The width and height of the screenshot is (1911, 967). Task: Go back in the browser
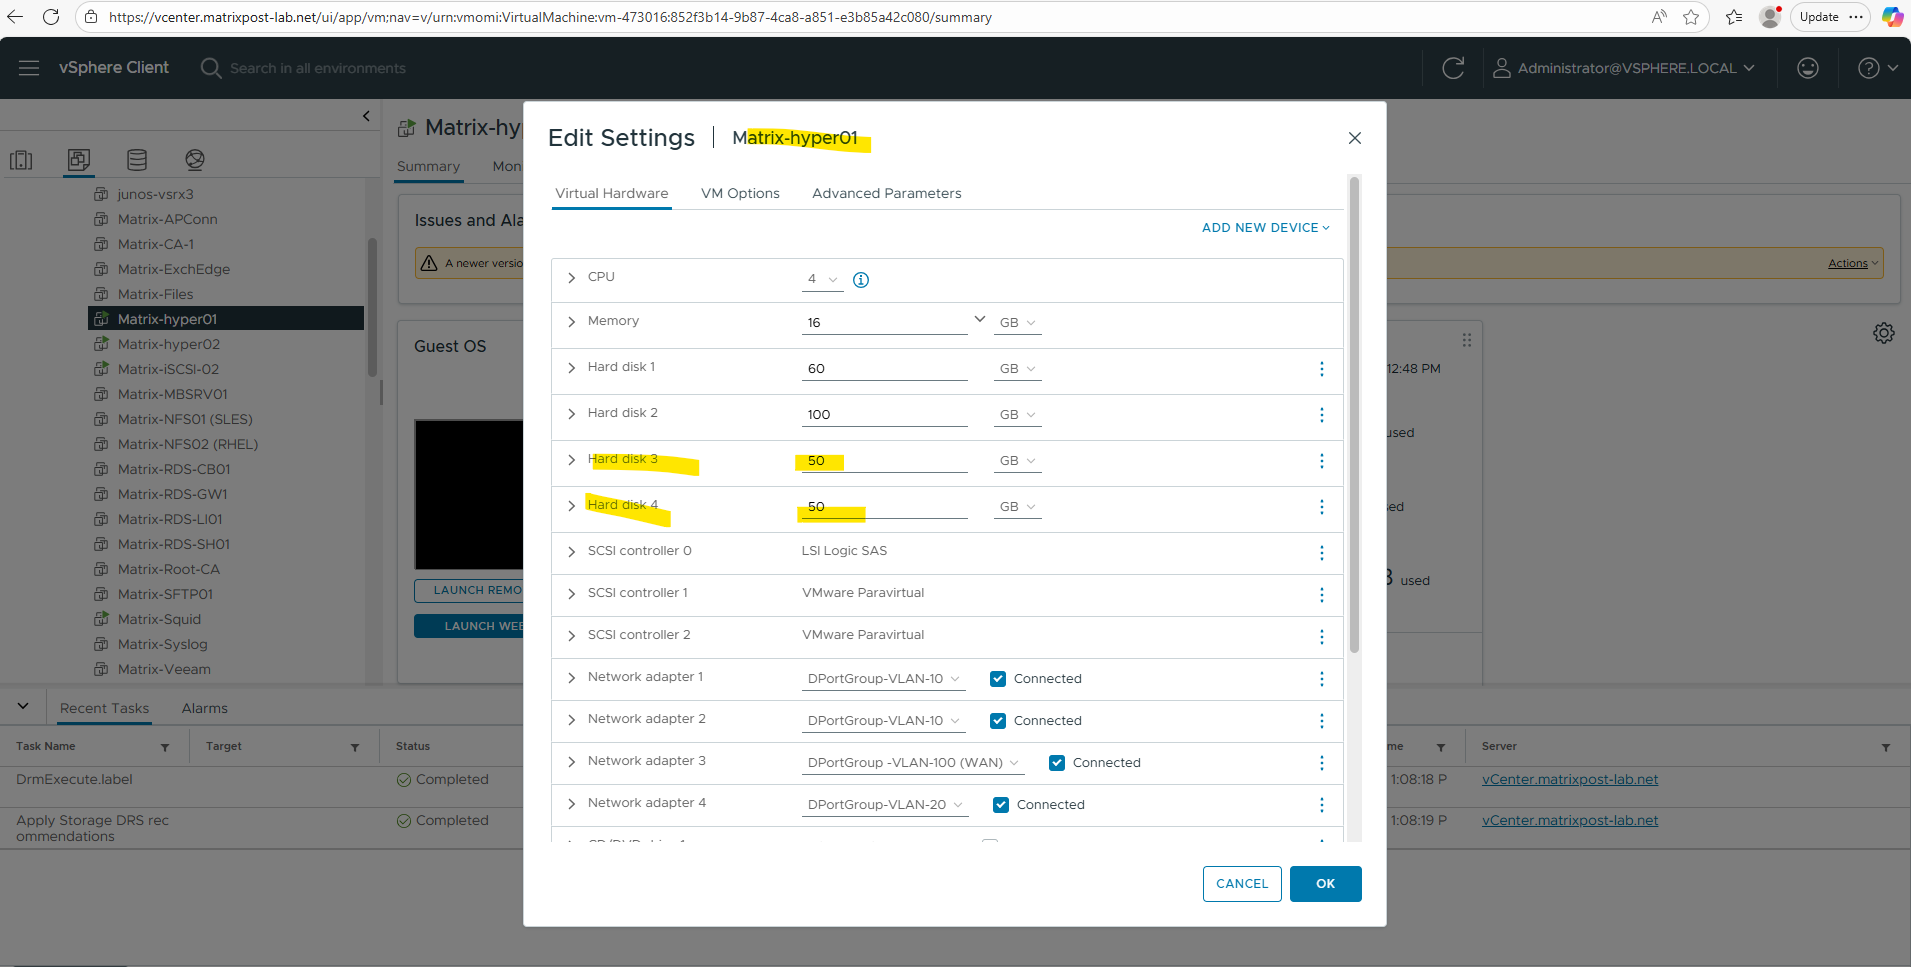tap(15, 17)
